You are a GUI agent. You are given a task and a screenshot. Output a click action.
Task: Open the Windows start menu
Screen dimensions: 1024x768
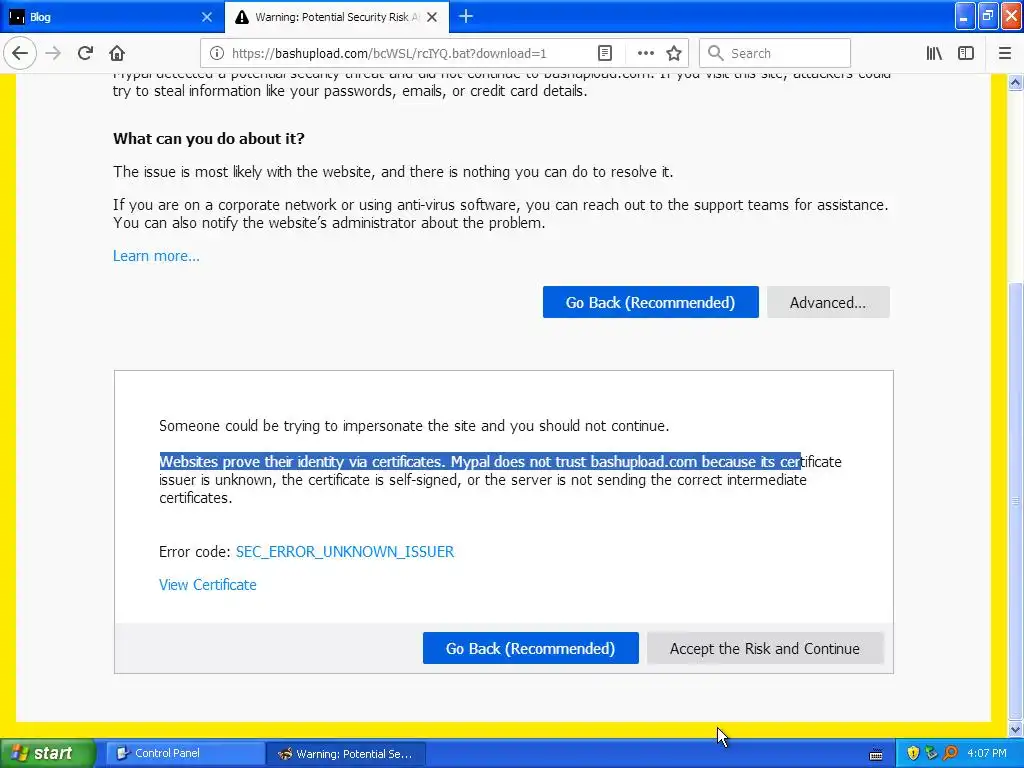click(47, 754)
